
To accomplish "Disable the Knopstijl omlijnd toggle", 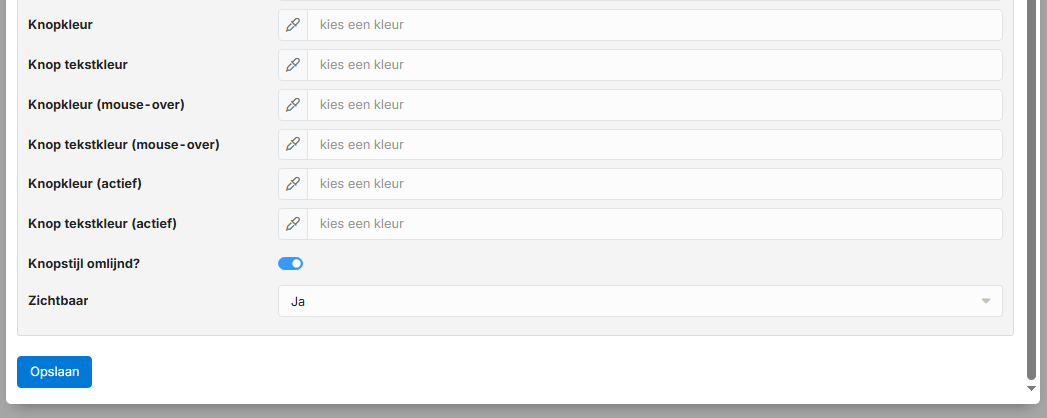I will pyautogui.click(x=290, y=264).
